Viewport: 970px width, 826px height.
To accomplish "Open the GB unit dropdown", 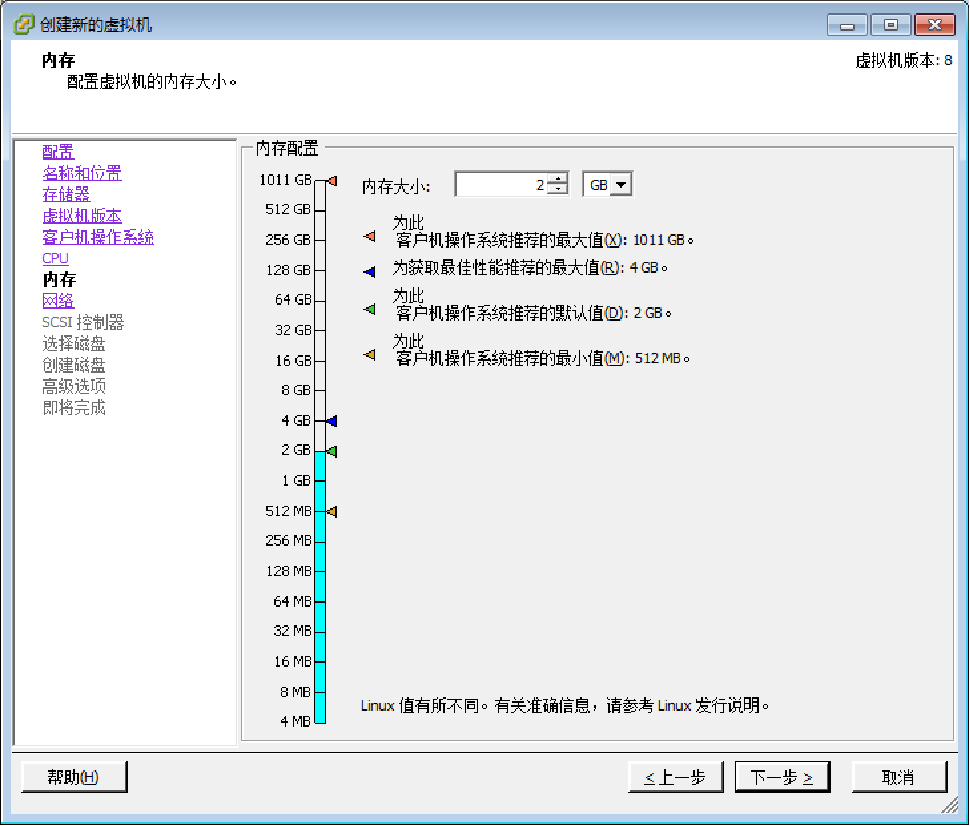I will click(621, 184).
